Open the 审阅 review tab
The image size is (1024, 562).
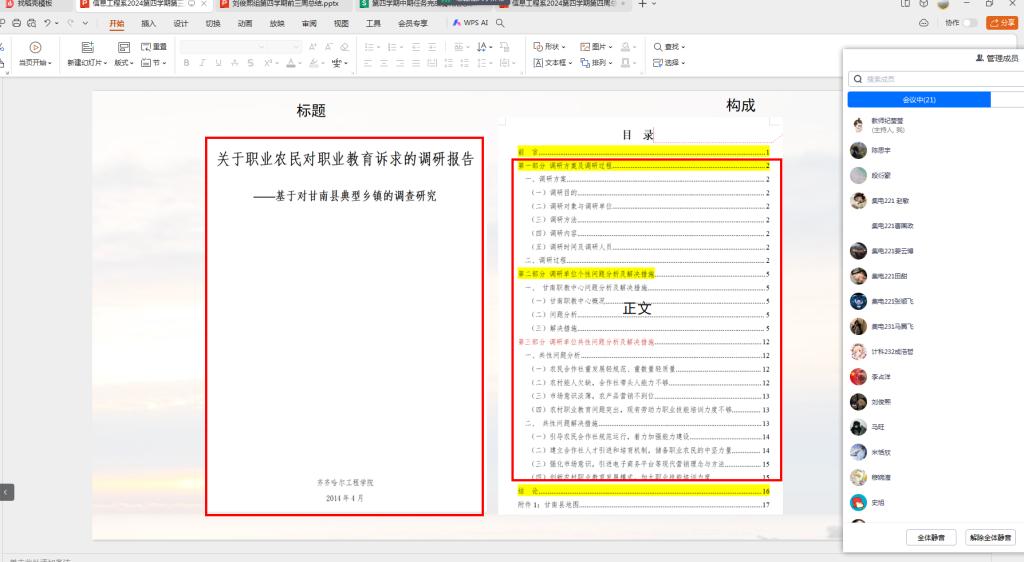click(x=309, y=22)
